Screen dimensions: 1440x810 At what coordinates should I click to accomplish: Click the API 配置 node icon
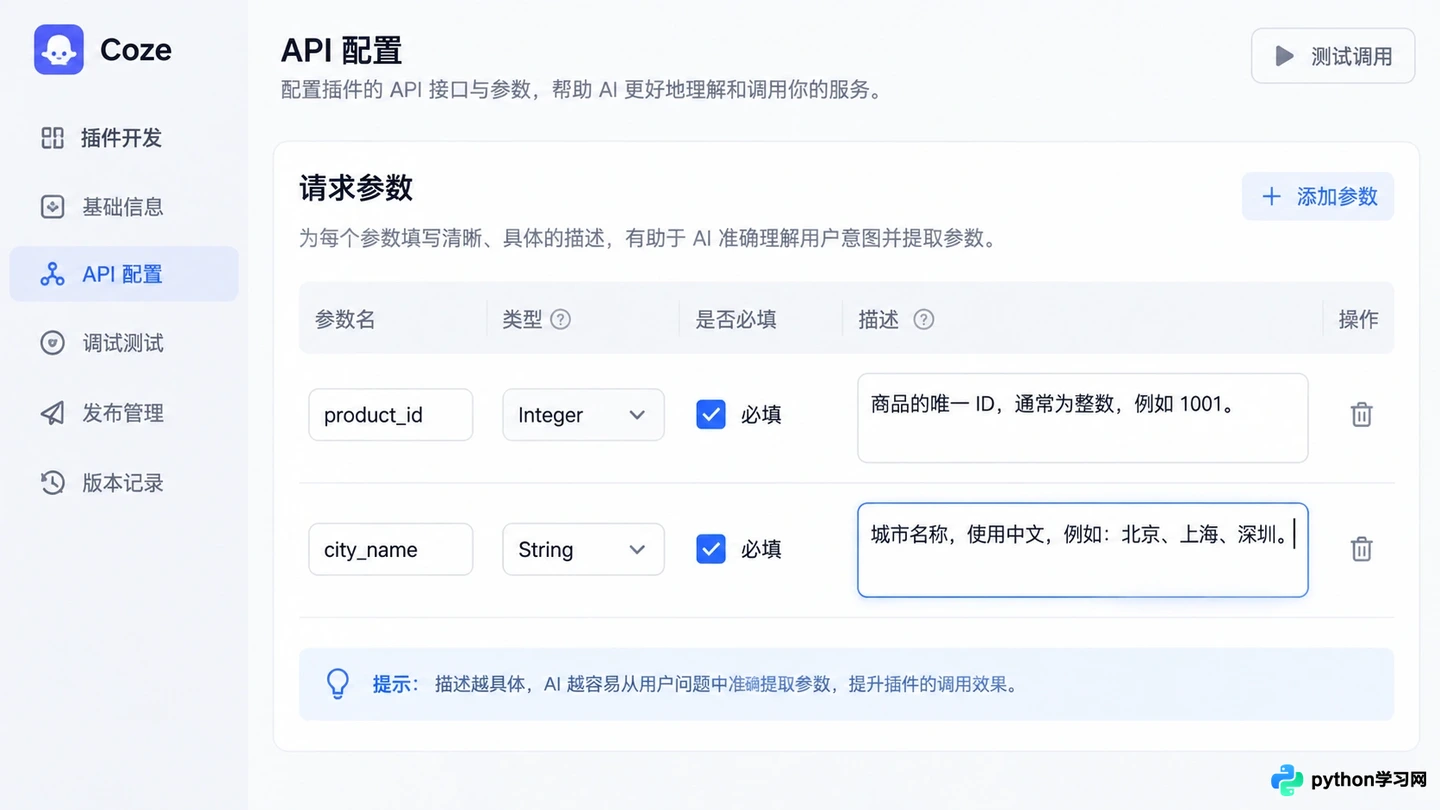click(52, 274)
